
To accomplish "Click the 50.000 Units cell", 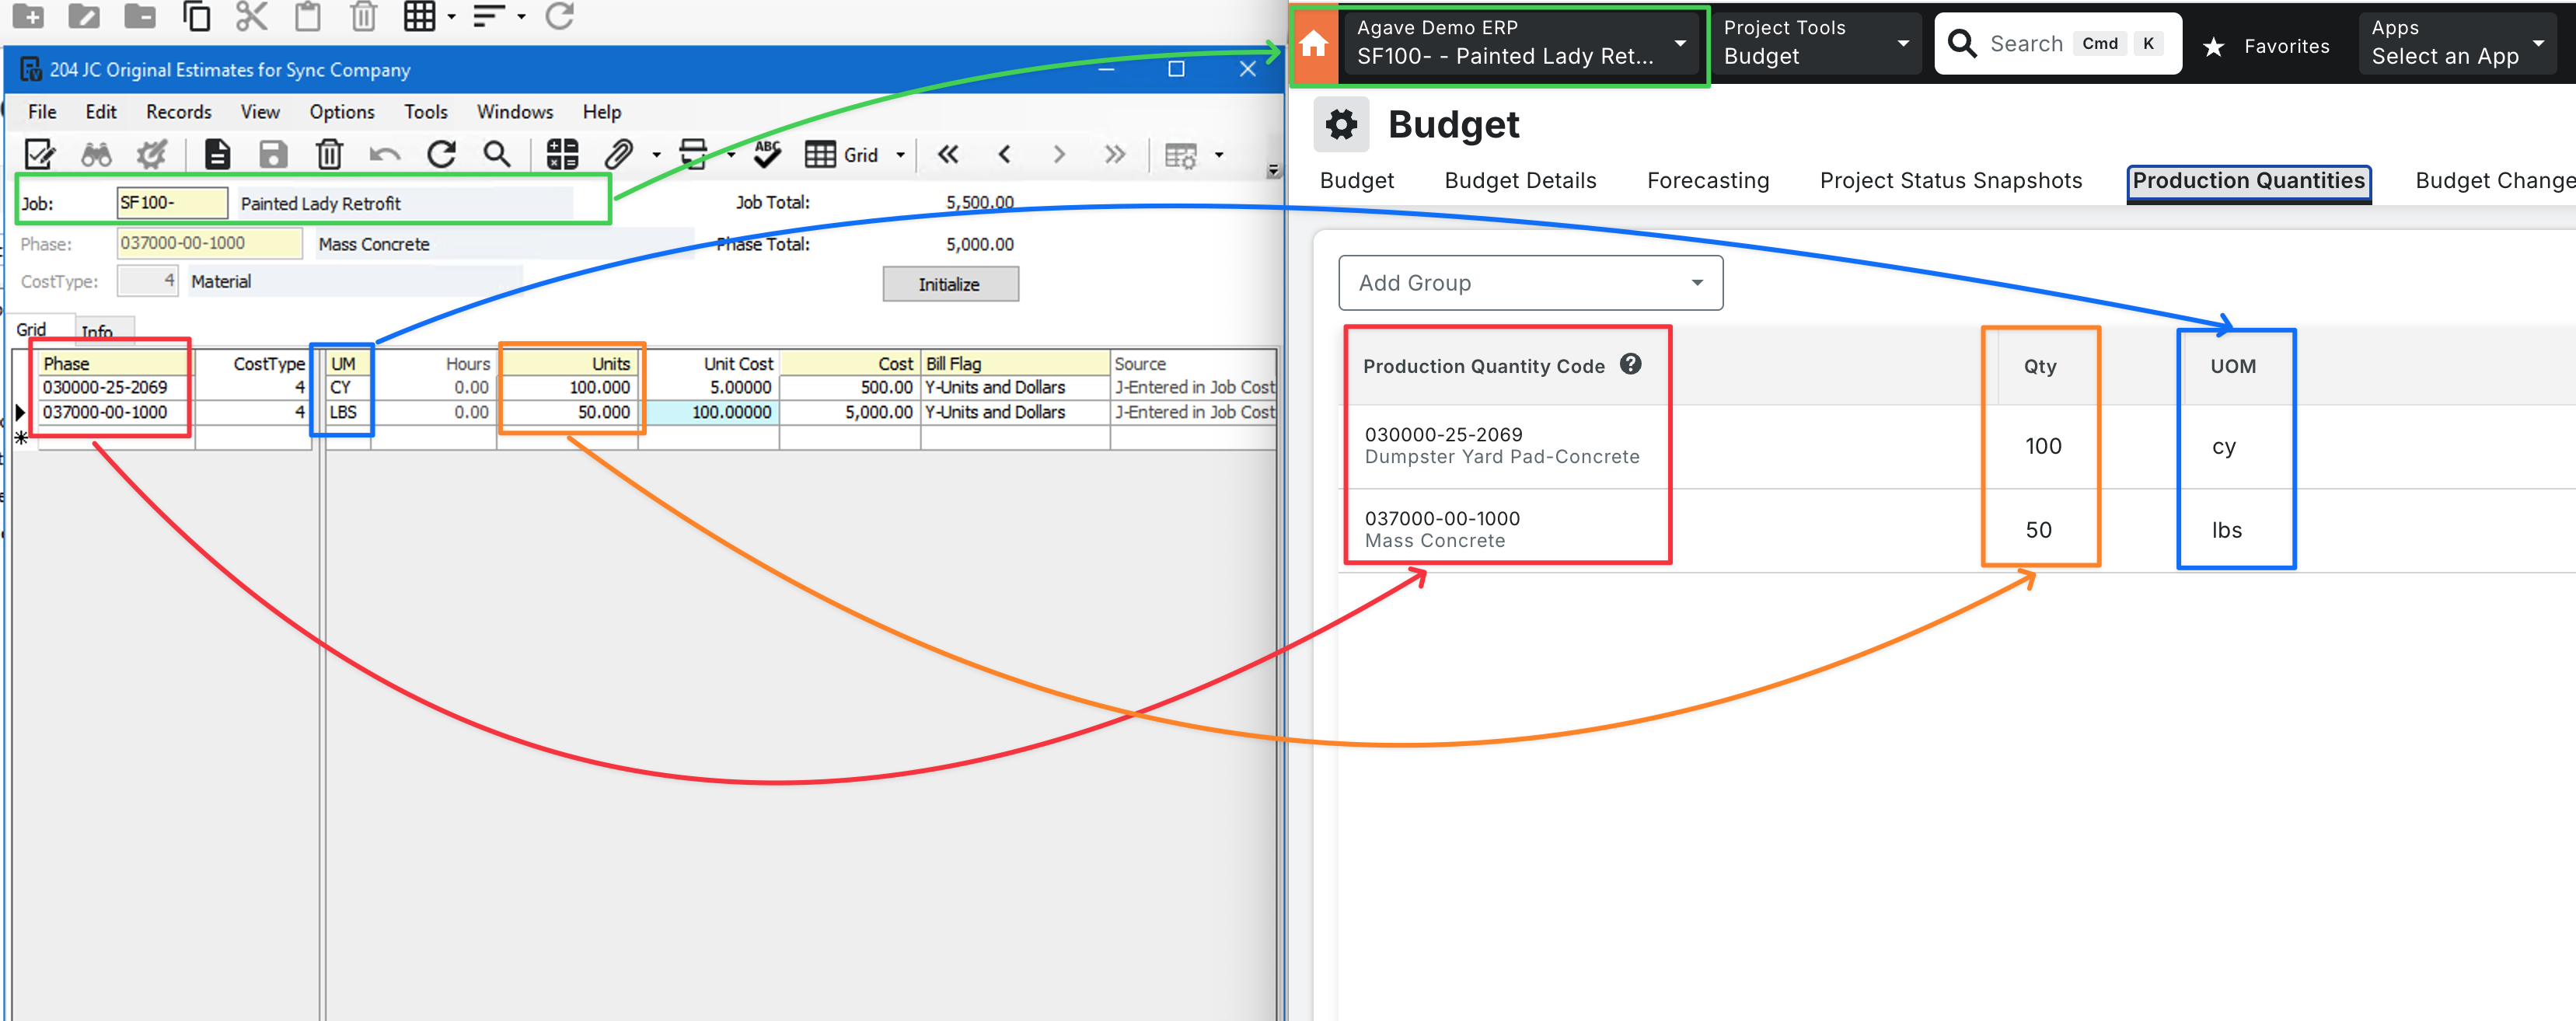I will pyautogui.click(x=568, y=412).
